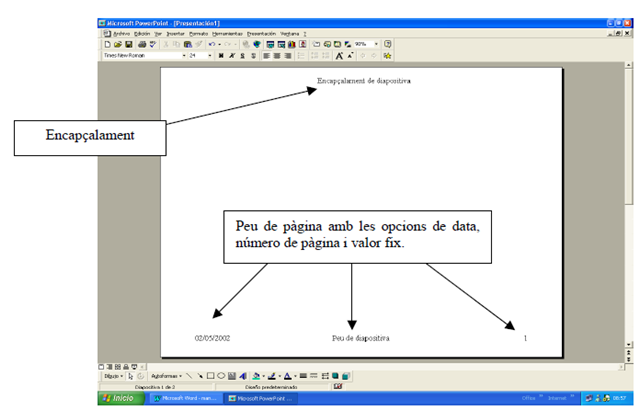This screenshot has width=642, height=414.
Task: Expand the font size 24 dropdown
Action: tap(210, 56)
